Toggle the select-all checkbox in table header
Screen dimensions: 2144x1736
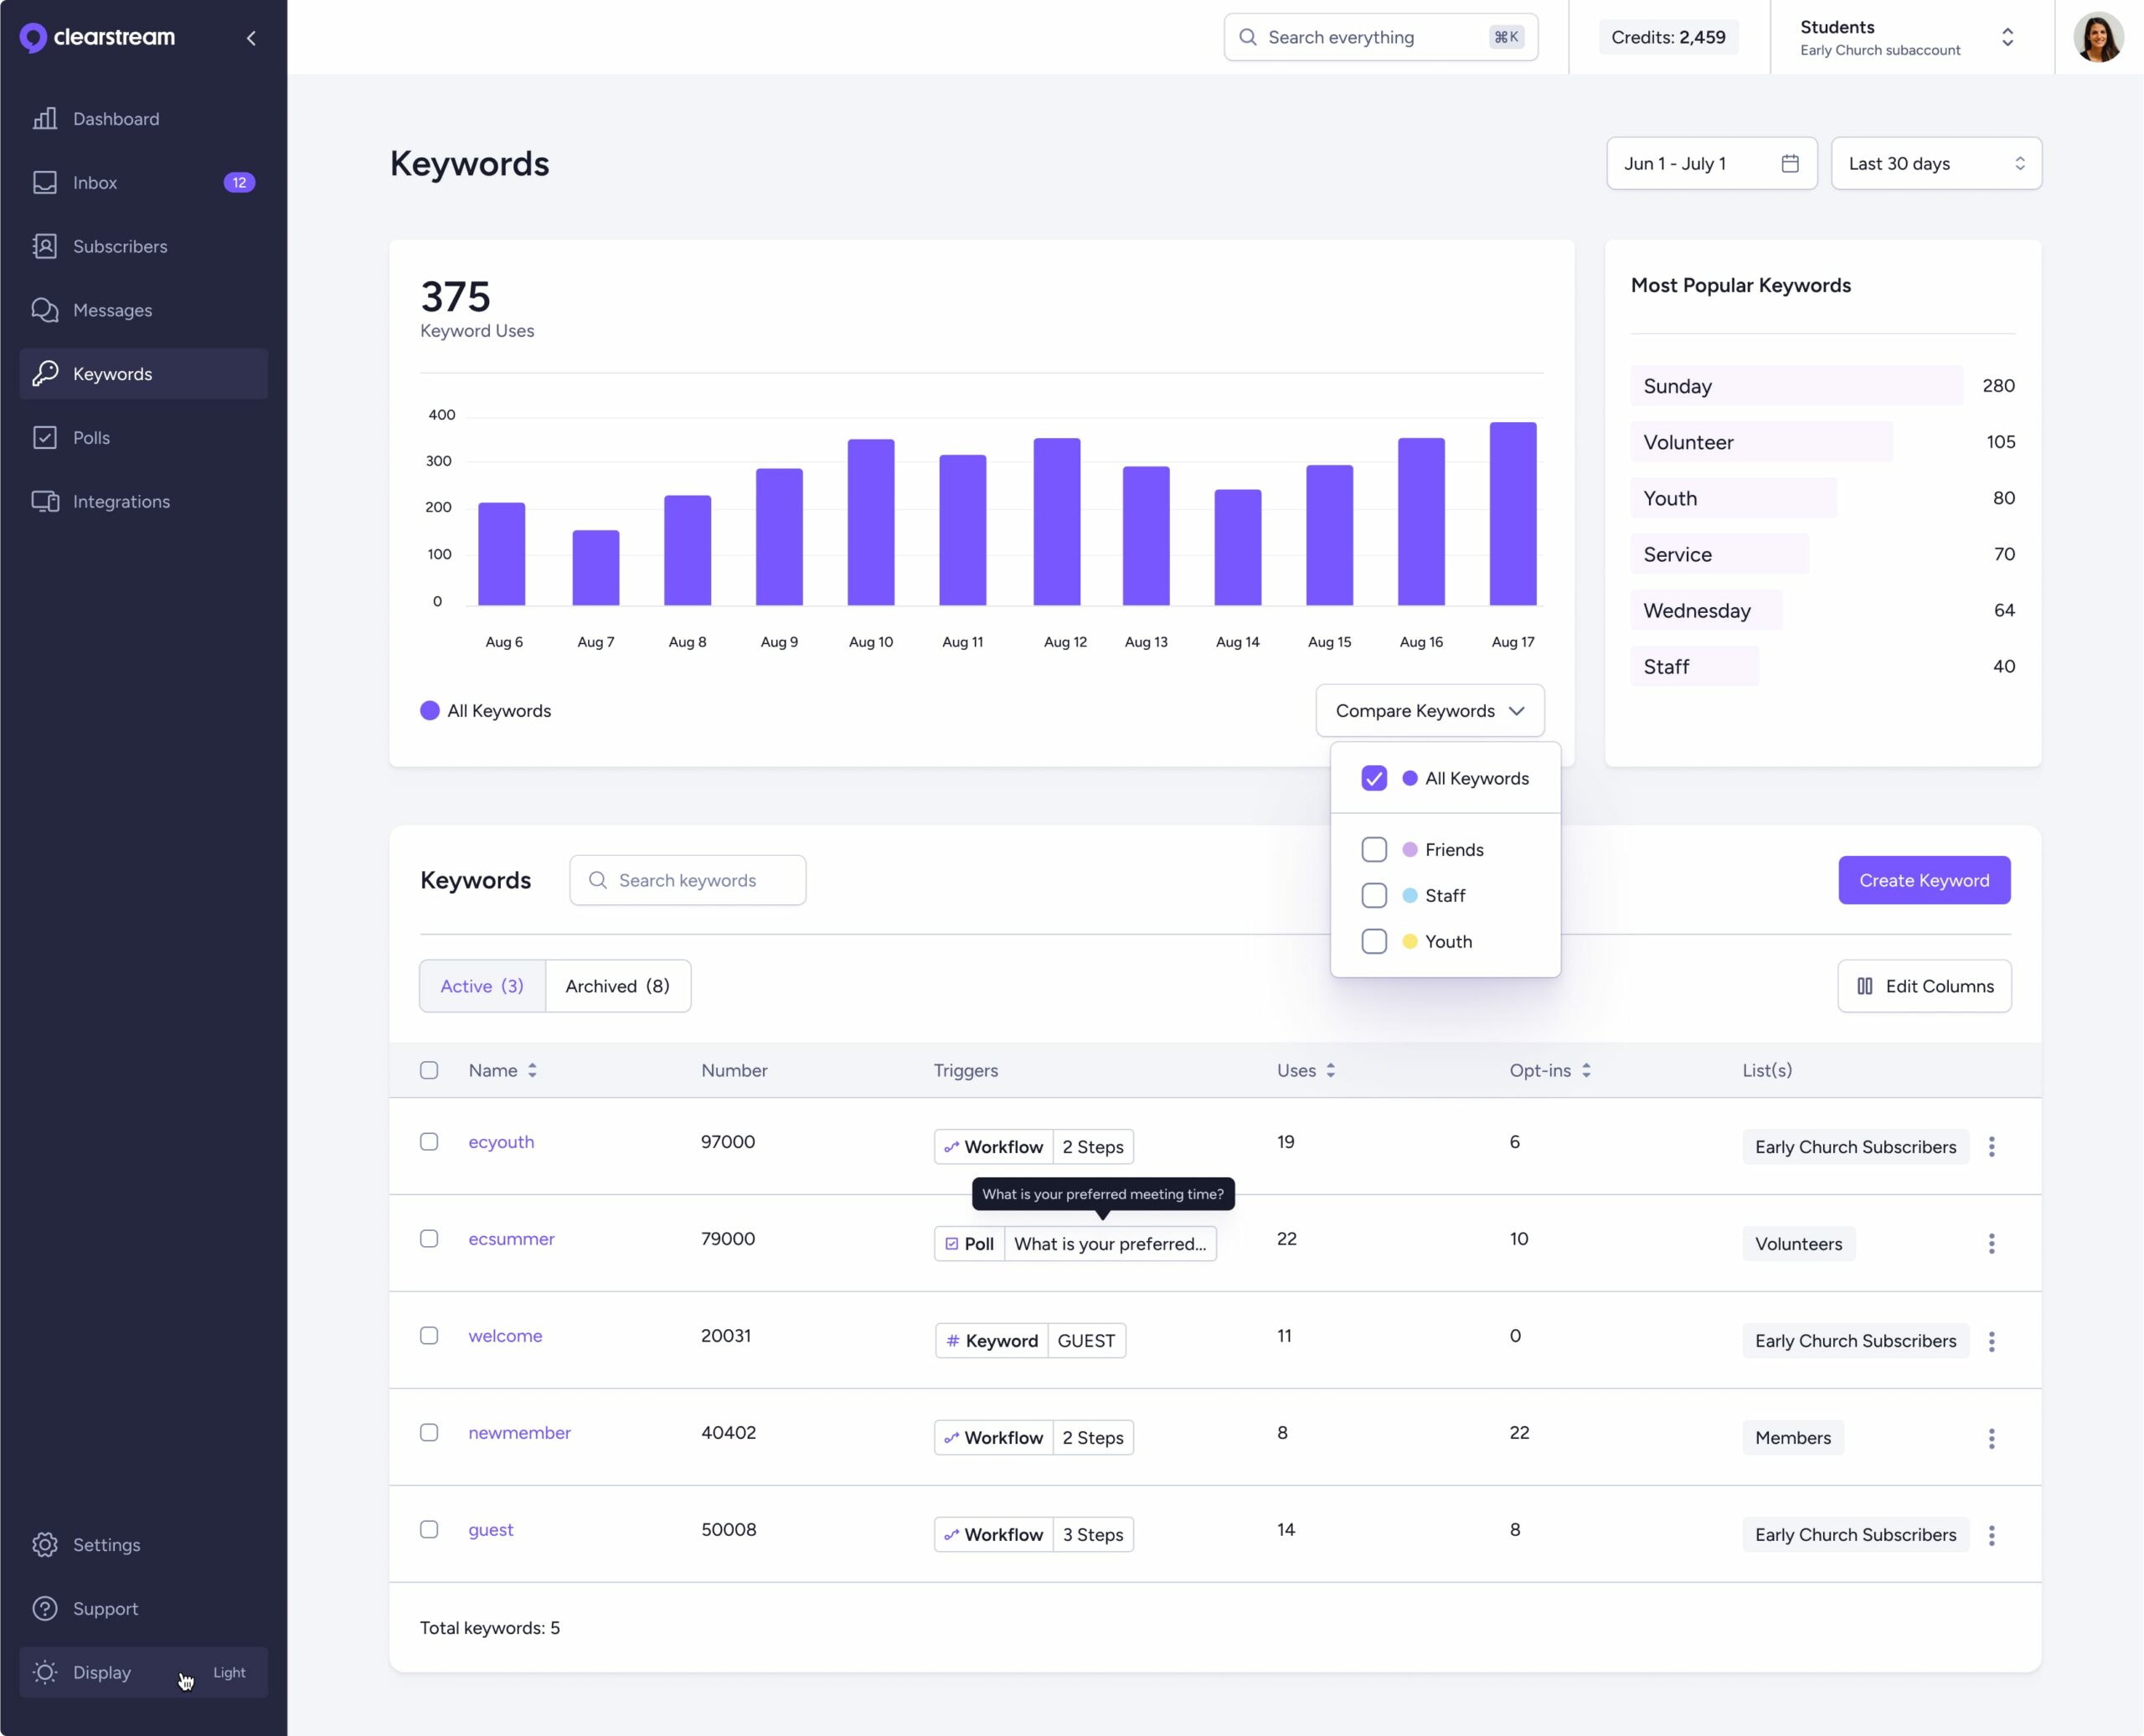click(x=429, y=1070)
